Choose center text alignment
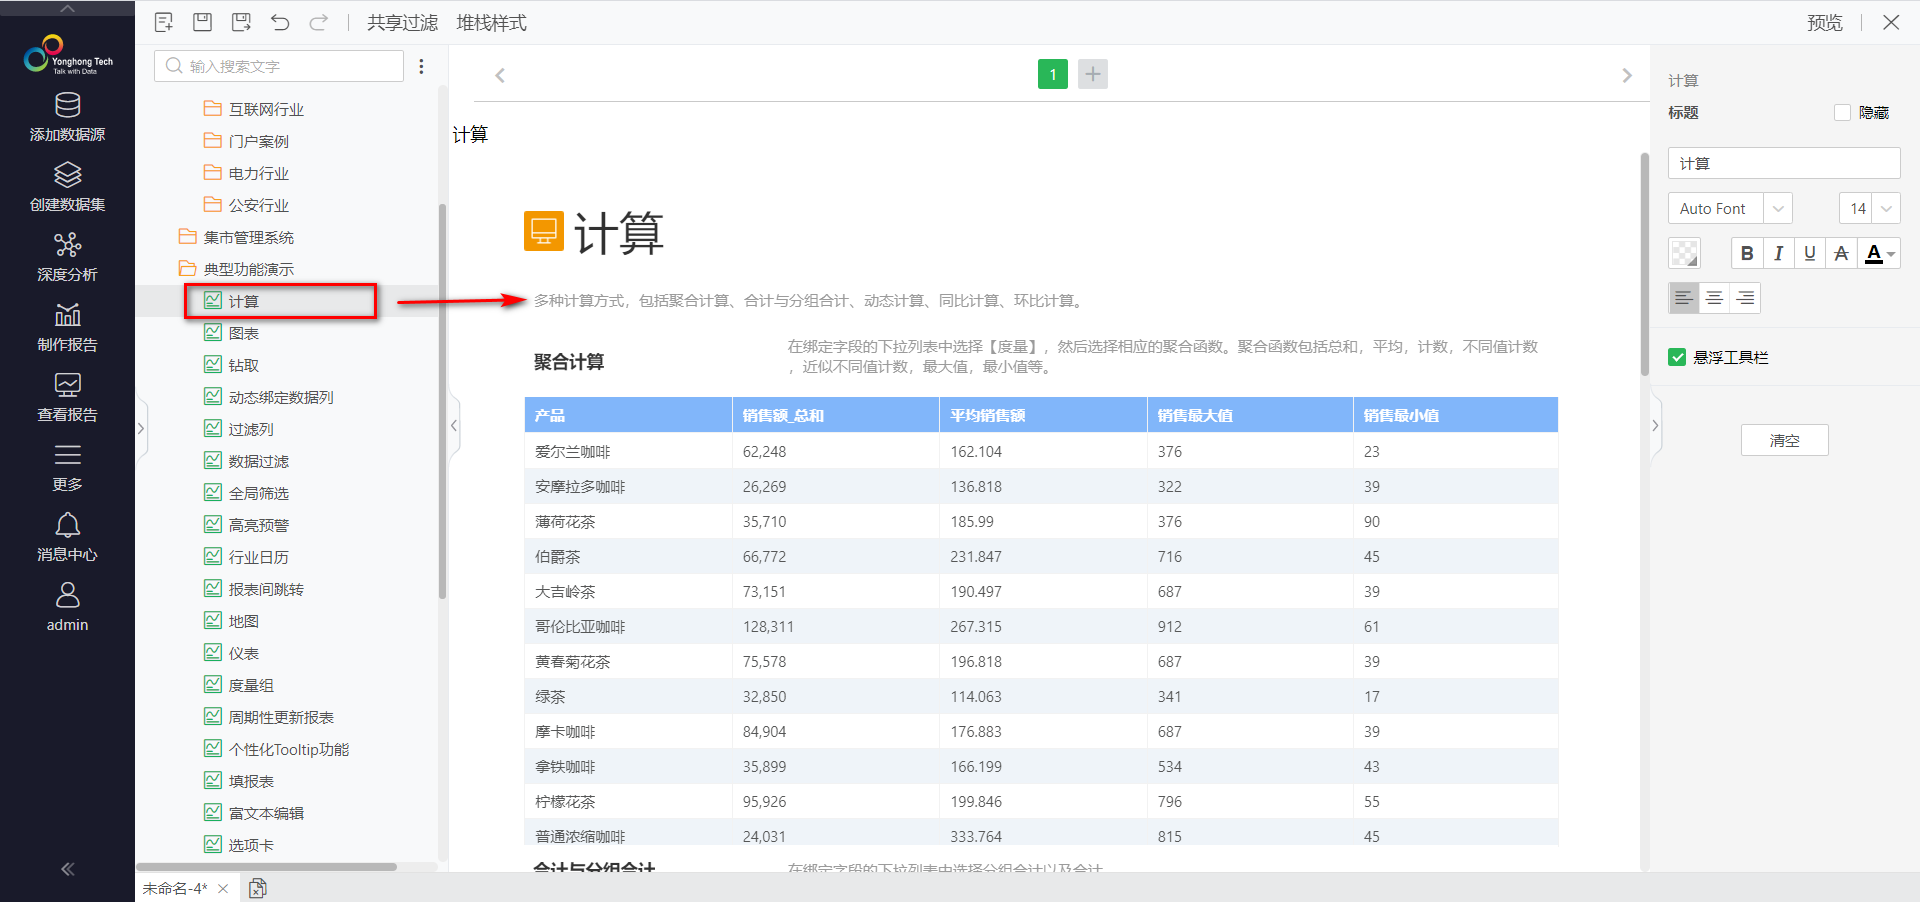The image size is (1920, 902). pyautogui.click(x=1714, y=298)
